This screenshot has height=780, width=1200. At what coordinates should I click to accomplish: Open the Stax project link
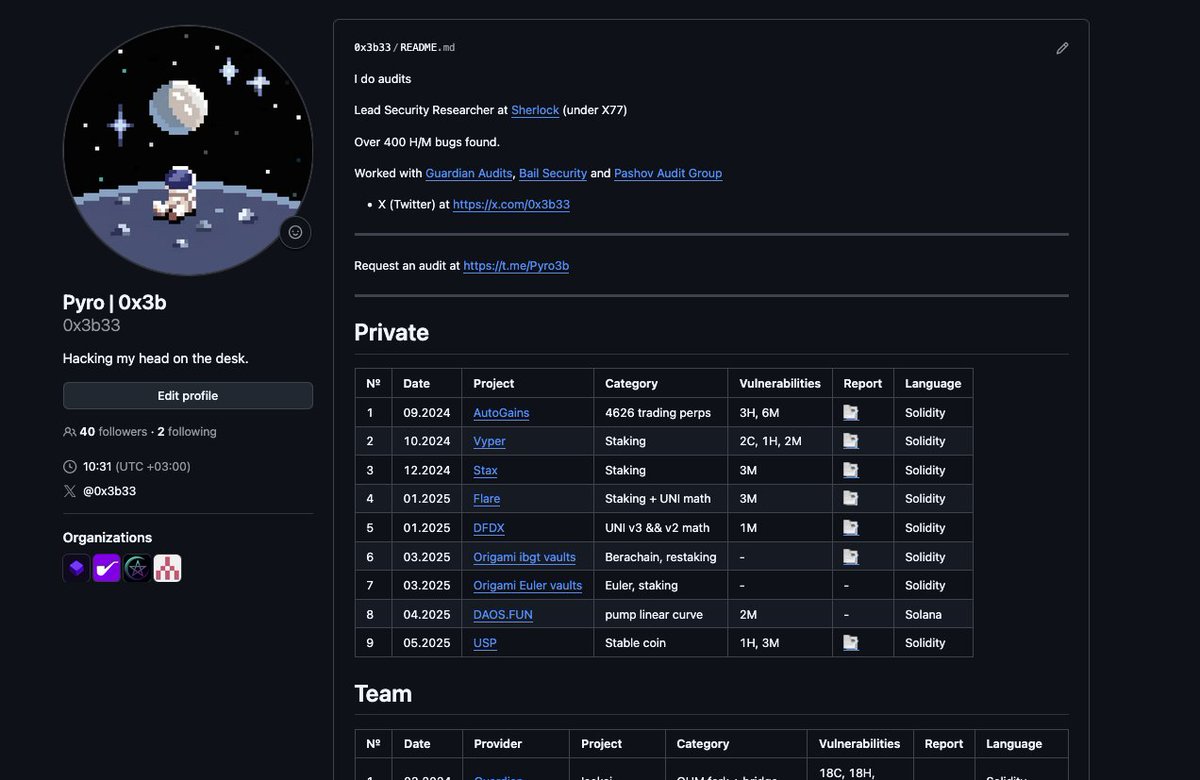click(485, 470)
